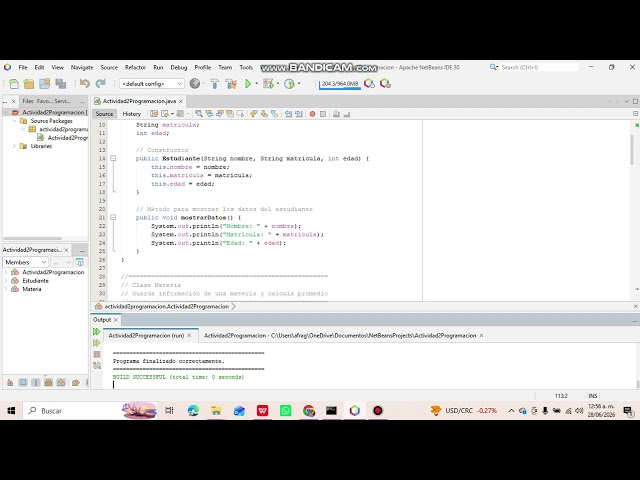Click the New Project toolbar icon
This screenshot has width=640, height=480.
pyautogui.click(x=29, y=84)
